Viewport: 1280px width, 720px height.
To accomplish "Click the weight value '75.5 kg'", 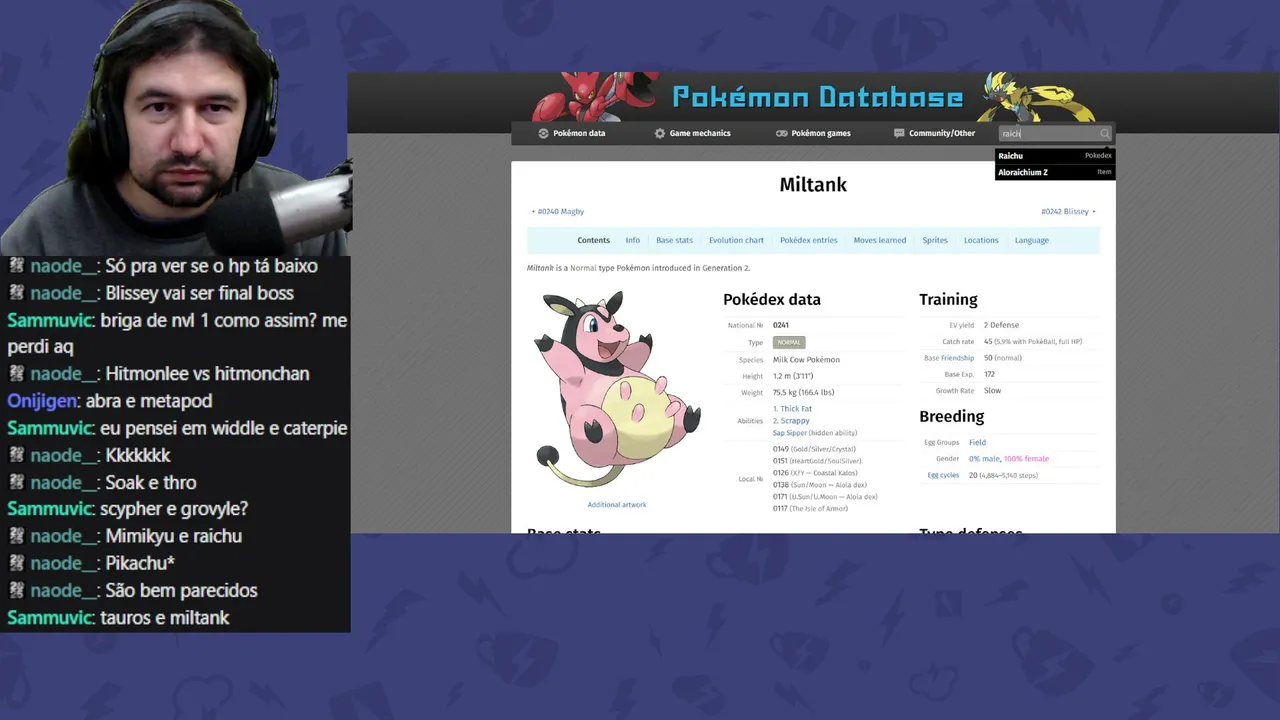I will click(785, 393).
